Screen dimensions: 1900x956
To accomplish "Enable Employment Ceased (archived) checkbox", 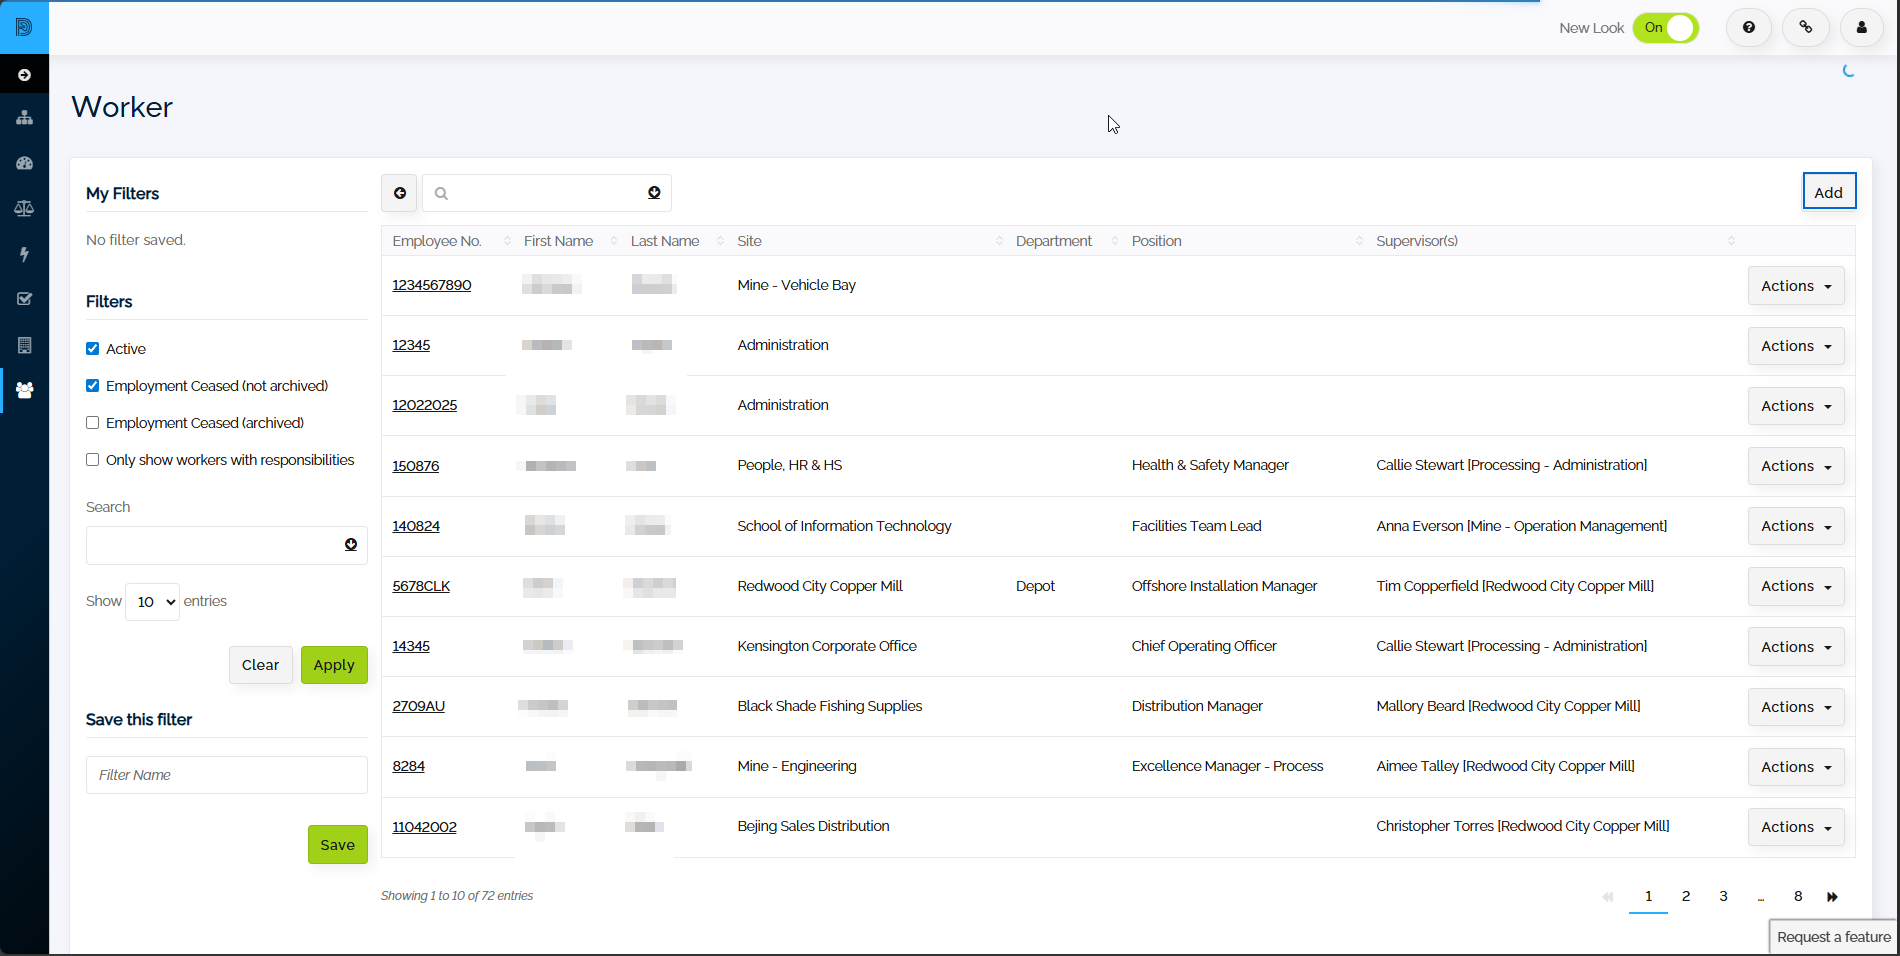I will click(x=93, y=423).
